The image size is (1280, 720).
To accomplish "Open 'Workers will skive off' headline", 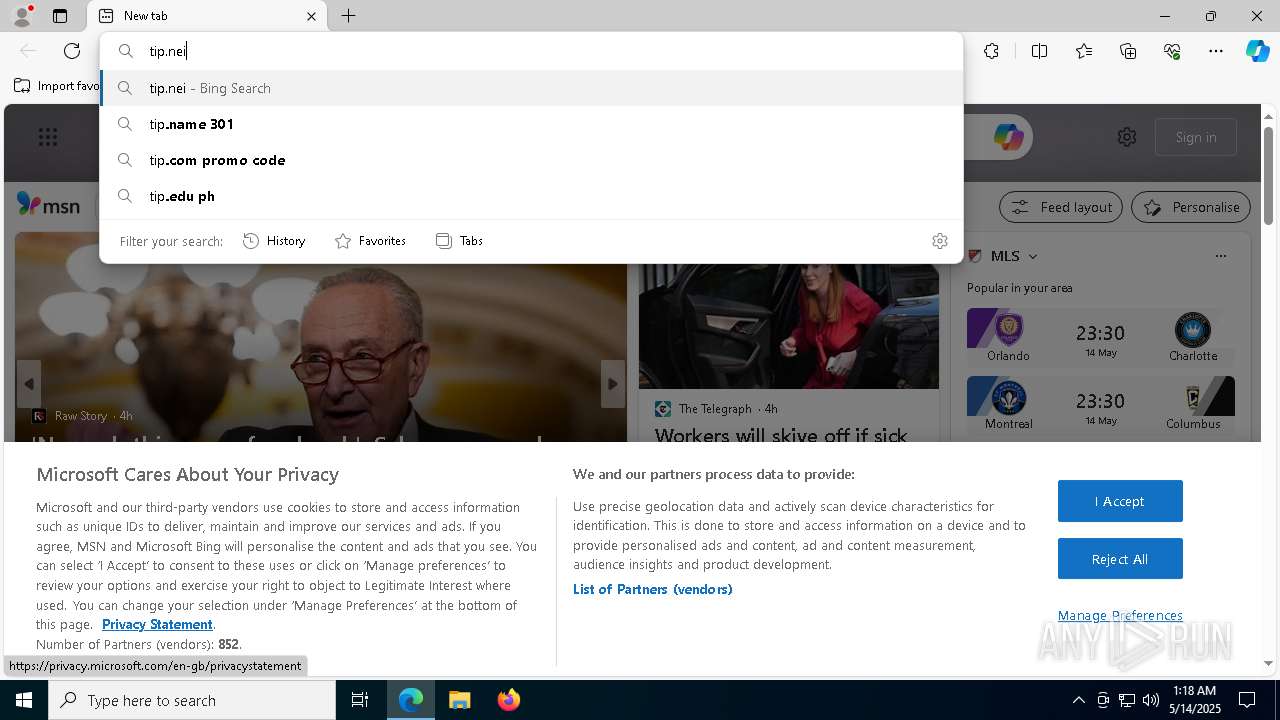I will 781,435.
